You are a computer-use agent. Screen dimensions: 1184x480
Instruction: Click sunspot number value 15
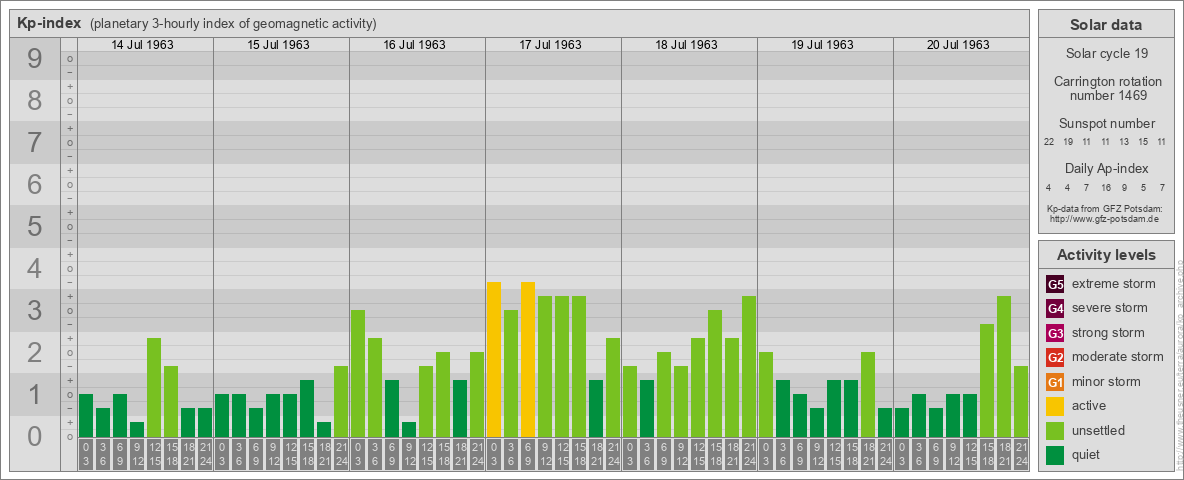1143,142
